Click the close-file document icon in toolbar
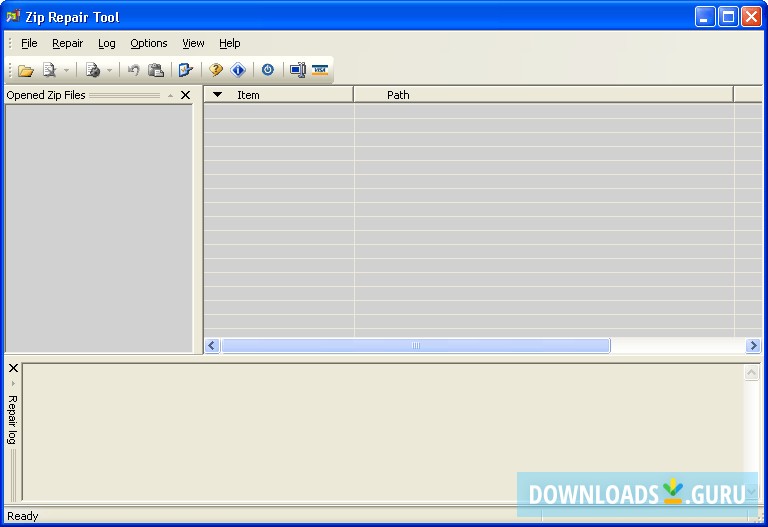 49,70
